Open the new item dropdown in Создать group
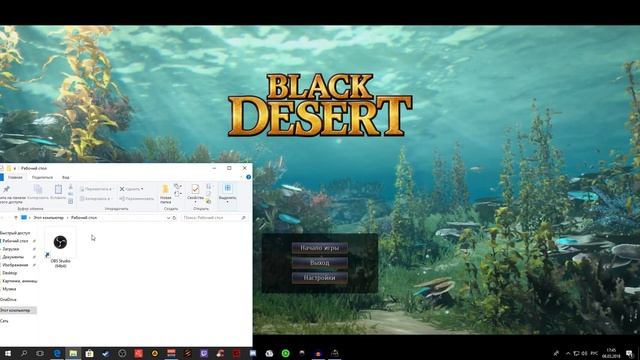Screen dimensions: 640x360 click(x=178, y=187)
